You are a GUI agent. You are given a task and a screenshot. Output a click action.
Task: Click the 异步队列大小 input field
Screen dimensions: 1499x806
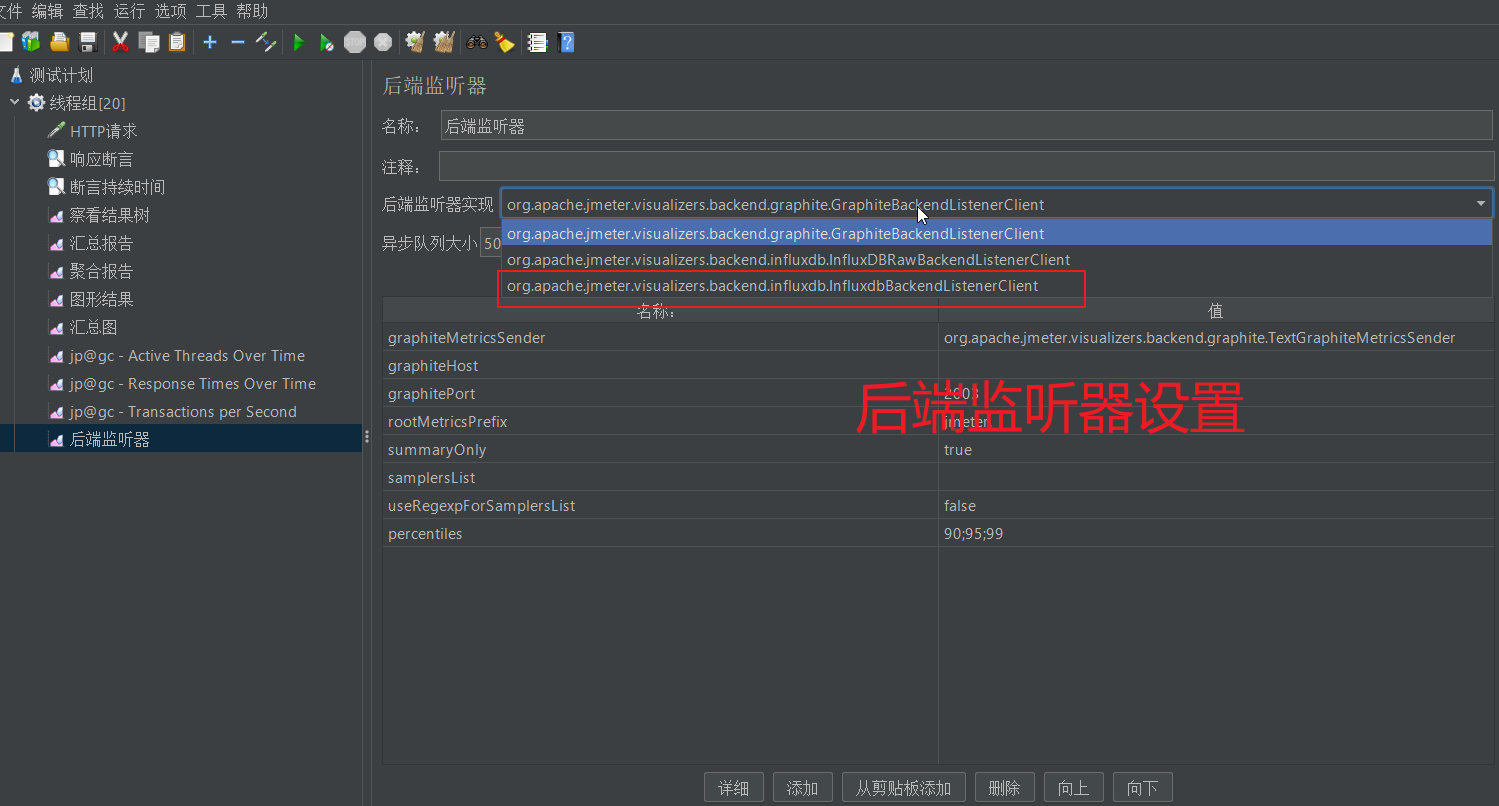point(492,243)
